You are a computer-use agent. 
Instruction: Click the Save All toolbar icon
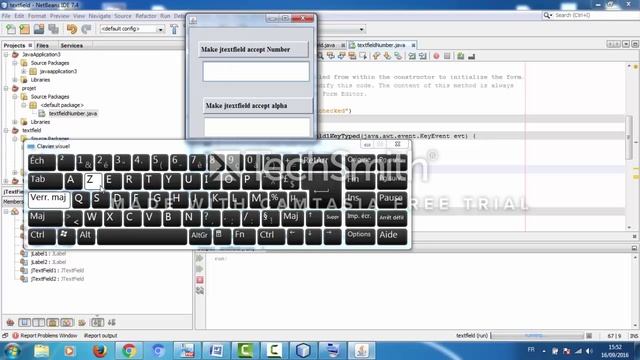point(53,29)
